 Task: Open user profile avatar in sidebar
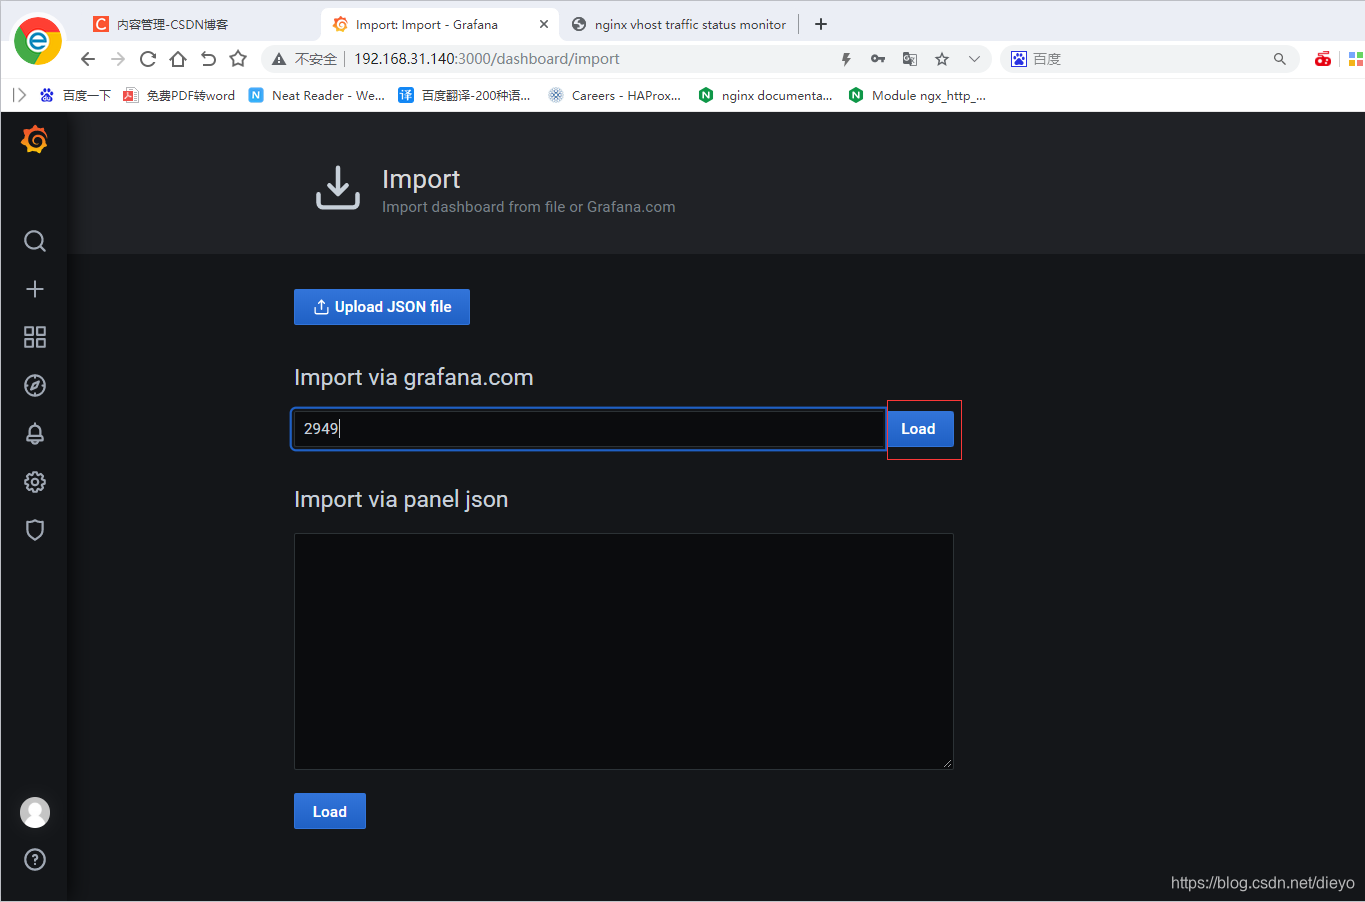click(35, 812)
